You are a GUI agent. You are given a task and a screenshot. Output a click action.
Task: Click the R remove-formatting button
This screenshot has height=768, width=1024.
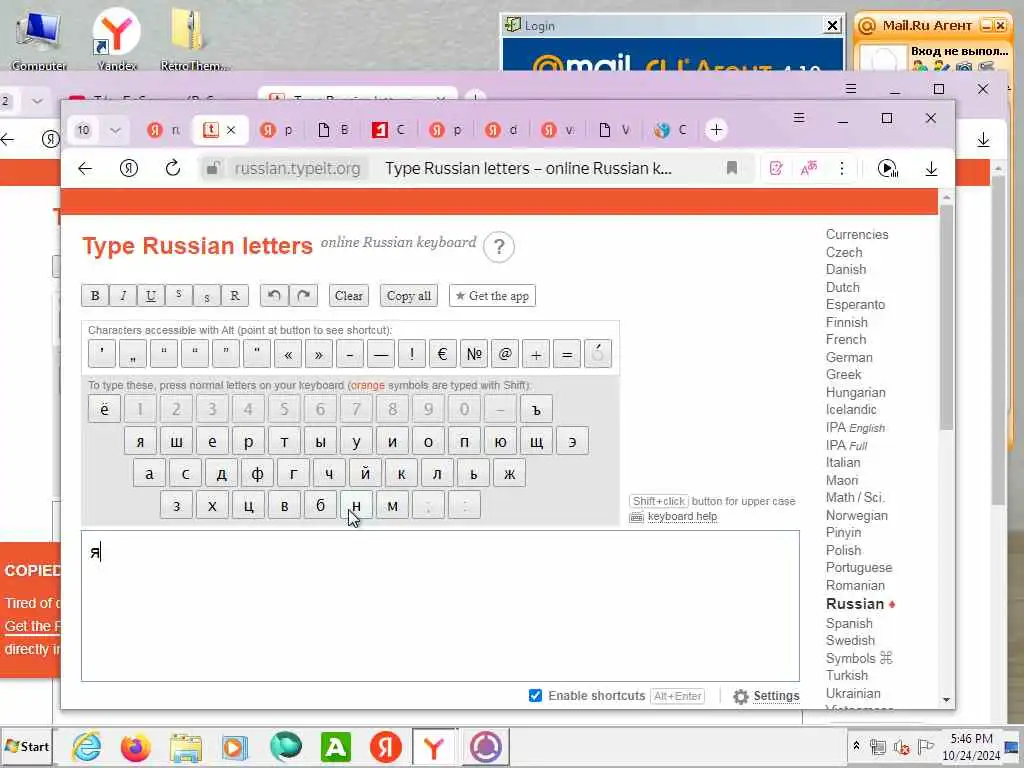pyautogui.click(x=235, y=296)
